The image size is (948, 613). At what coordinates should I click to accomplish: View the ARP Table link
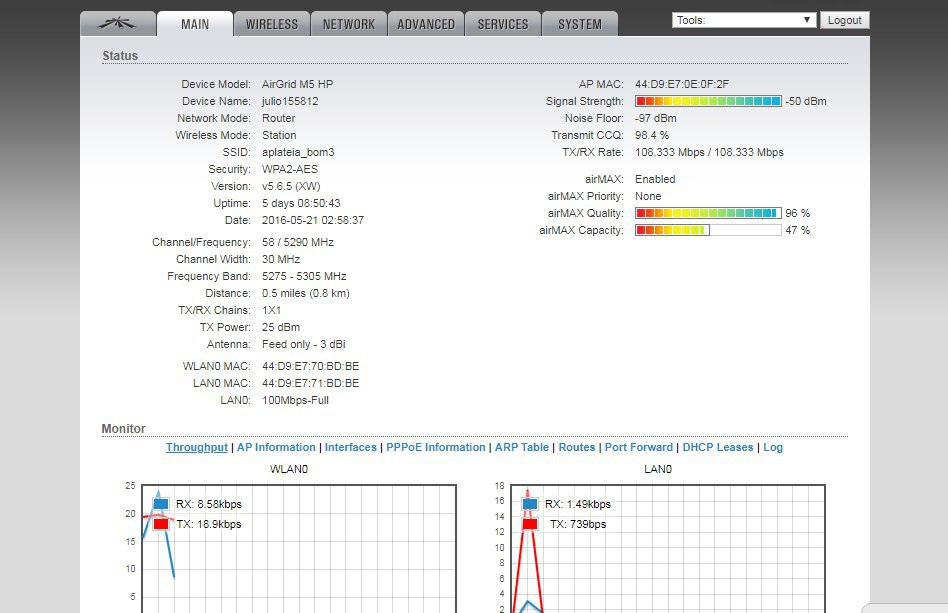[x=522, y=447]
